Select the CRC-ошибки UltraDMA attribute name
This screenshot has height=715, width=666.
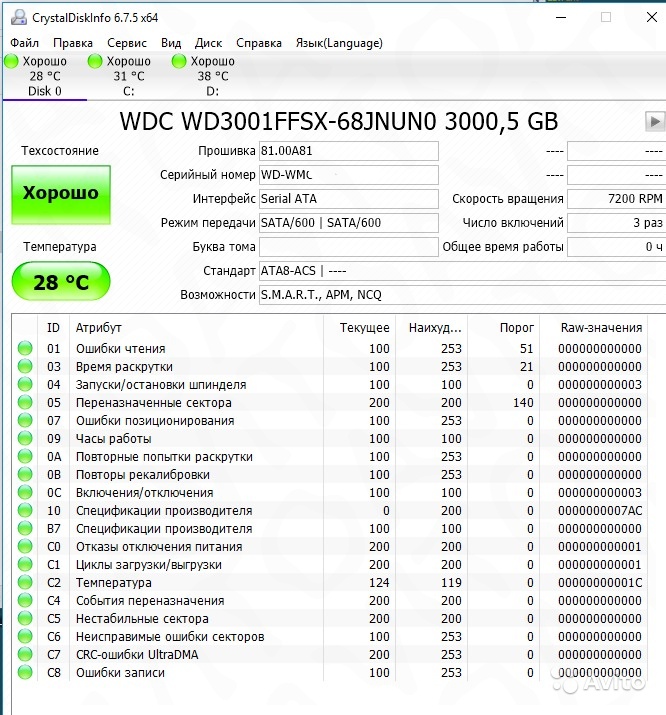click(x=137, y=655)
